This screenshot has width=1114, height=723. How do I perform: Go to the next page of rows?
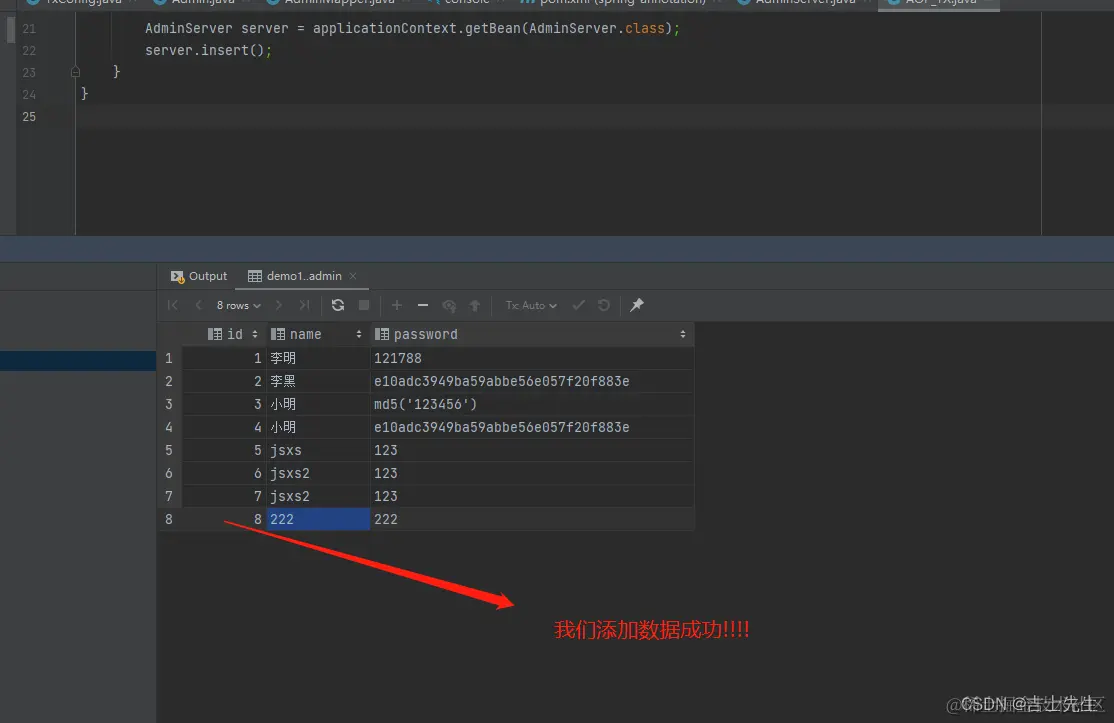coord(278,305)
